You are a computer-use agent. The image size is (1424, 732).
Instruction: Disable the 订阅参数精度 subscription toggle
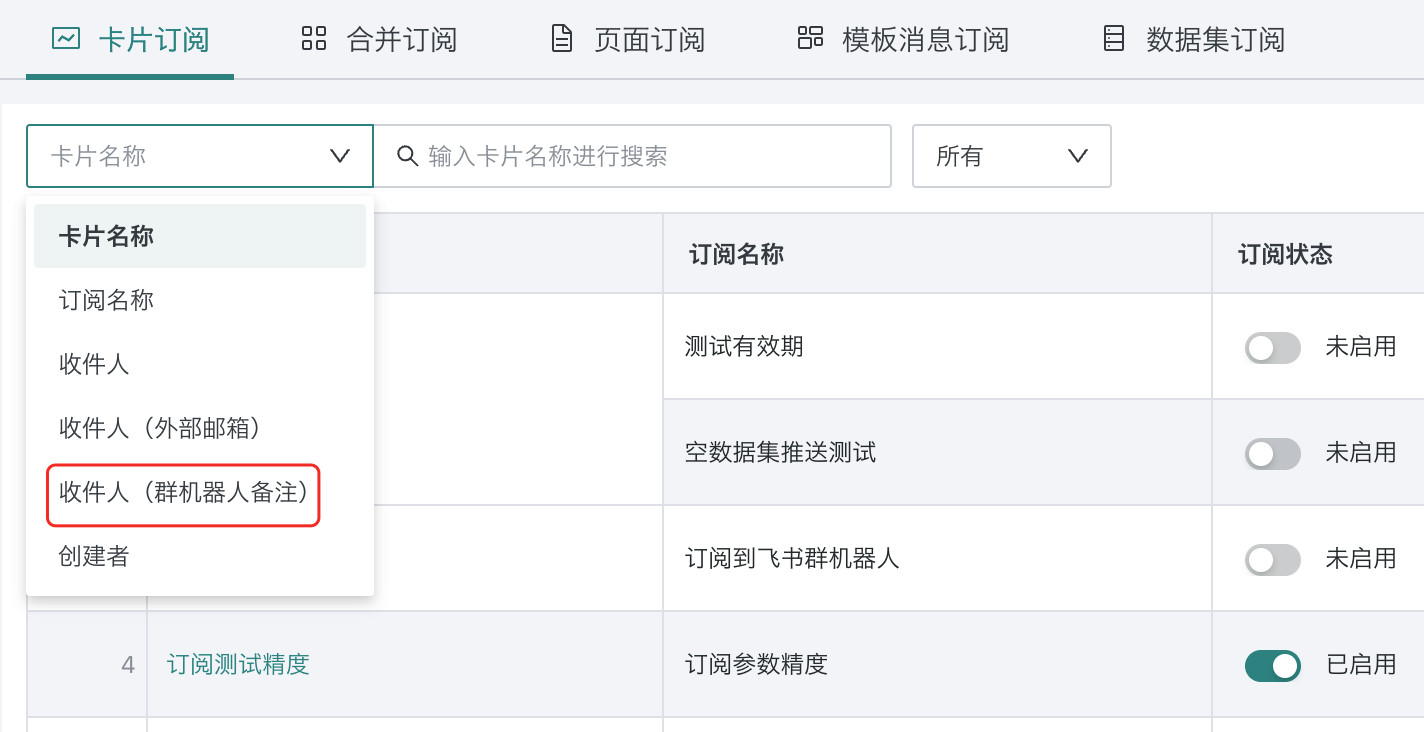[1272, 666]
